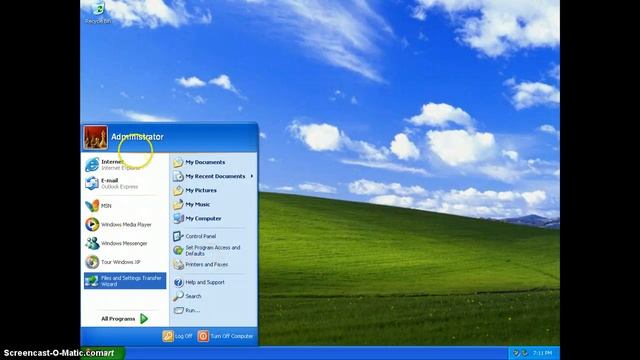The height and width of the screenshot is (360, 640).
Task: Choose the Run... label
Action: (192, 311)
